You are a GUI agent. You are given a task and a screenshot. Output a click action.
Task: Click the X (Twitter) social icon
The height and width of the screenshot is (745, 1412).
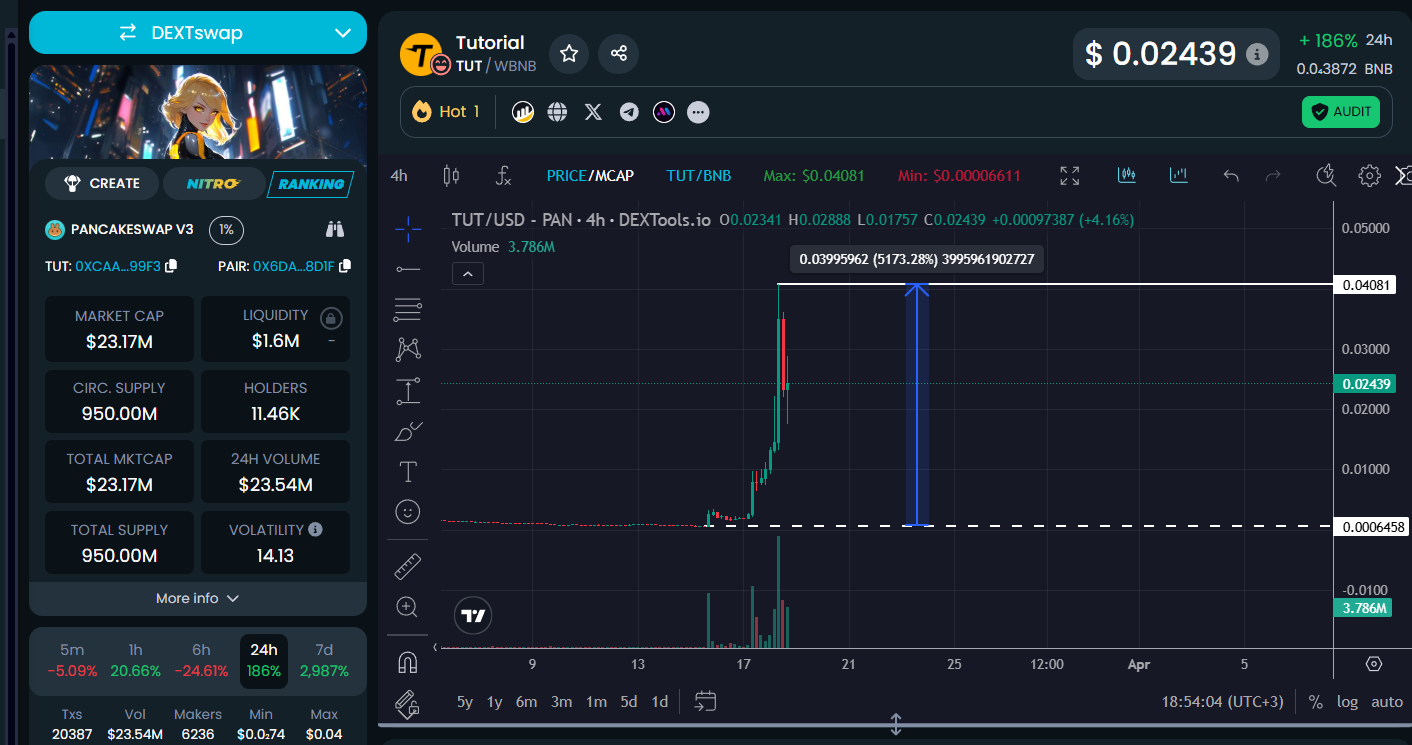593,112
